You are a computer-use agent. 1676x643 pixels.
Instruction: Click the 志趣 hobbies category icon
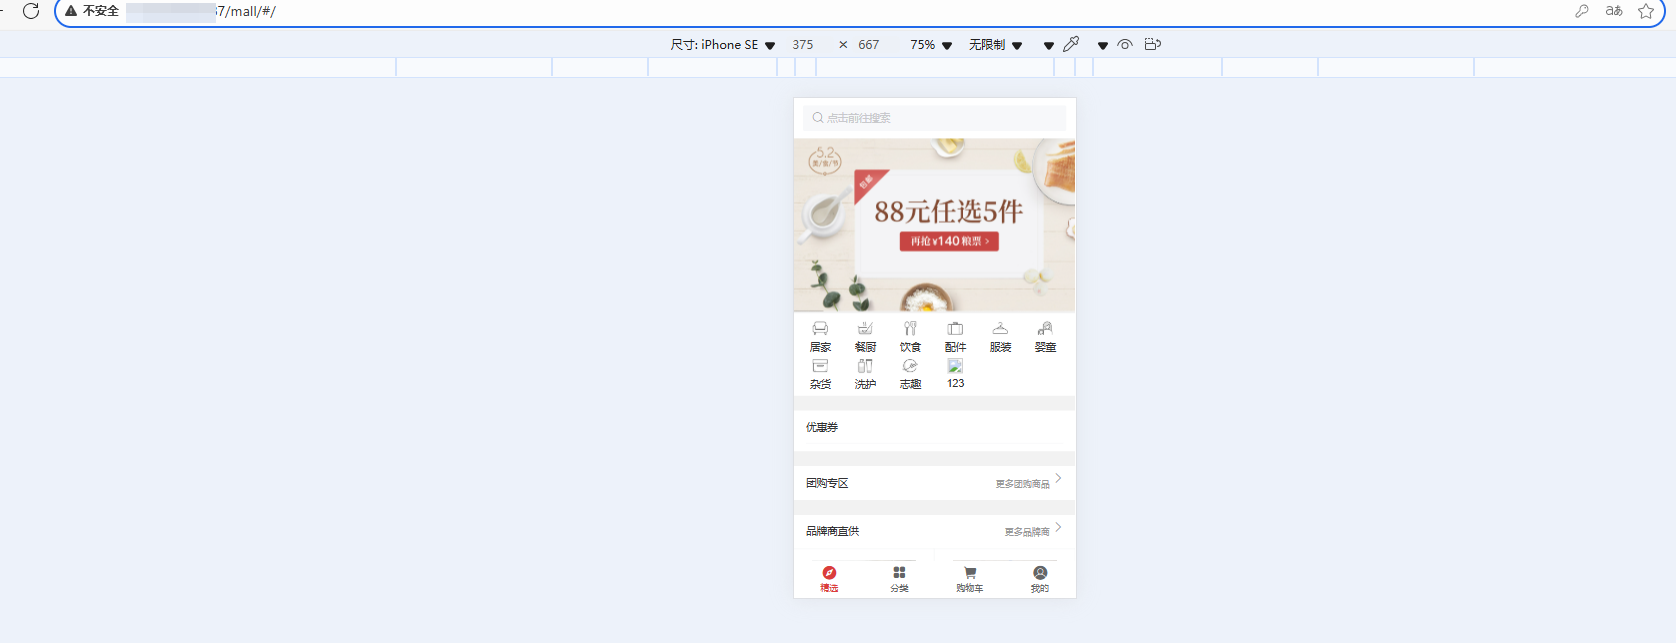tap(910, 367)
